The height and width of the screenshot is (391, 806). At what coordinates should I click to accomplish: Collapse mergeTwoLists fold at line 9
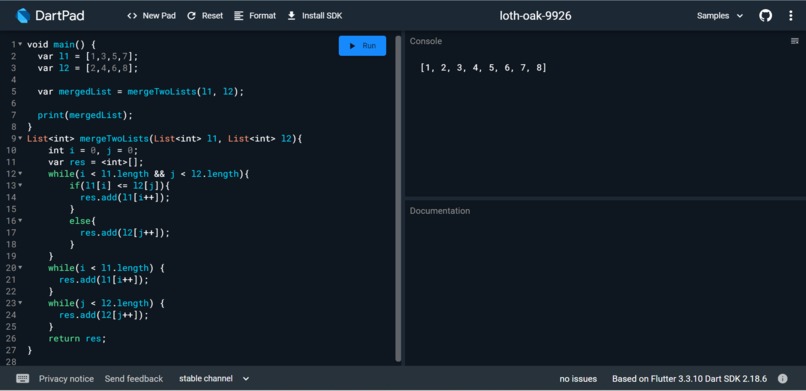click(x=20, y=139)
